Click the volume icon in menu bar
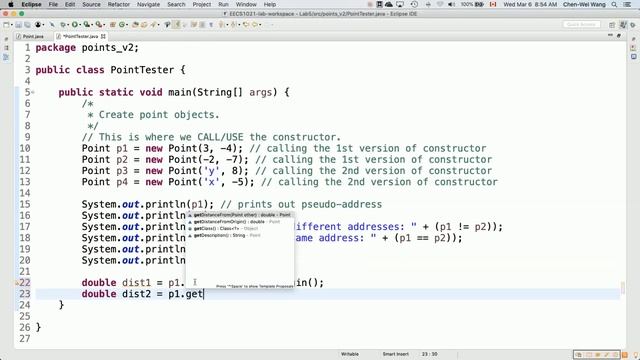The image size is (640, 360). tap(451, 4)
